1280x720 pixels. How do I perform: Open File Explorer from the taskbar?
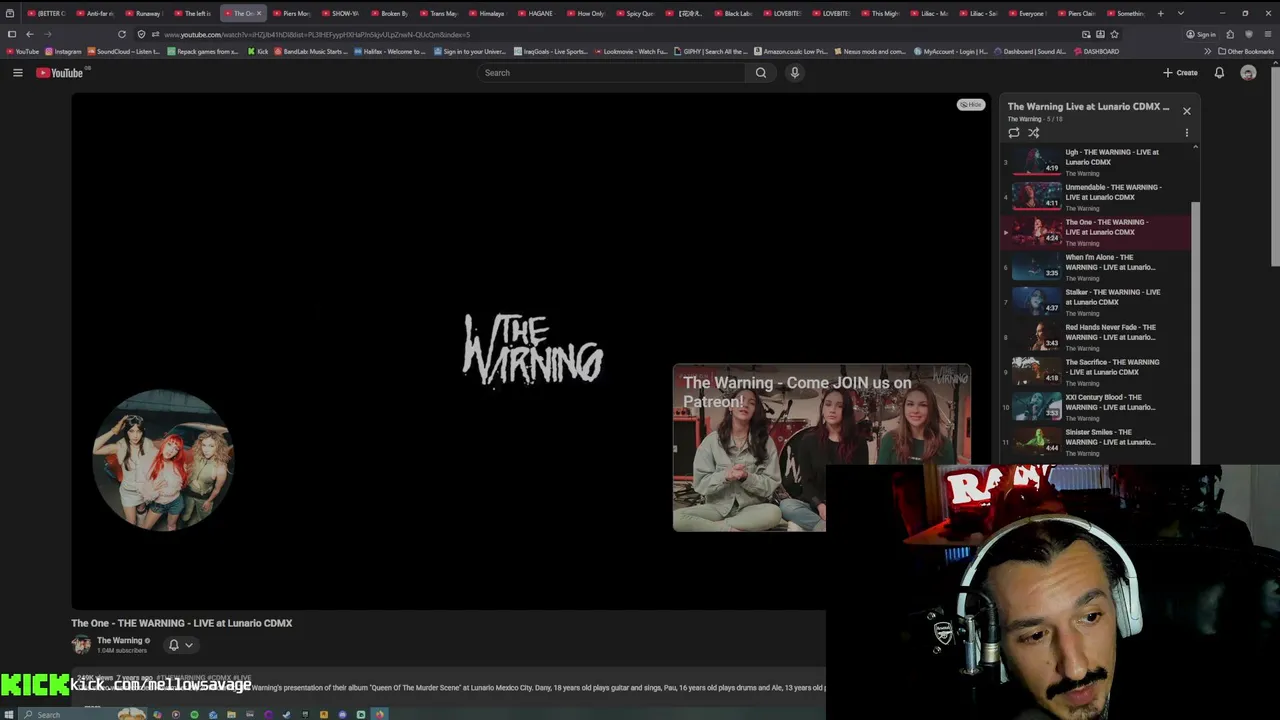click(x=231, y=714)
